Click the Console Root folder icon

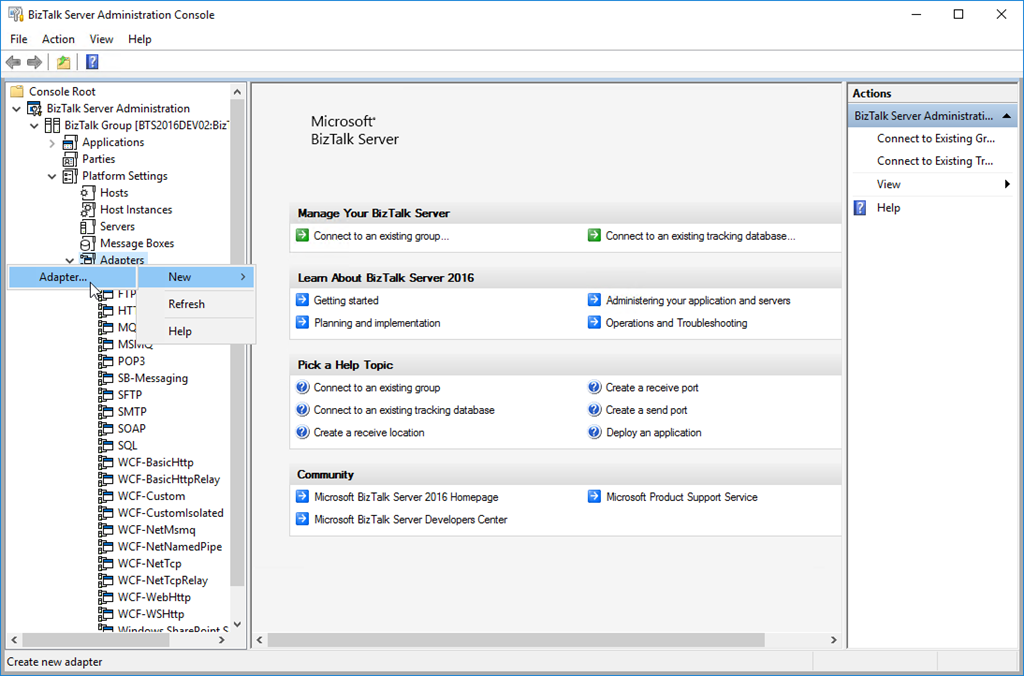coord(17,91)
